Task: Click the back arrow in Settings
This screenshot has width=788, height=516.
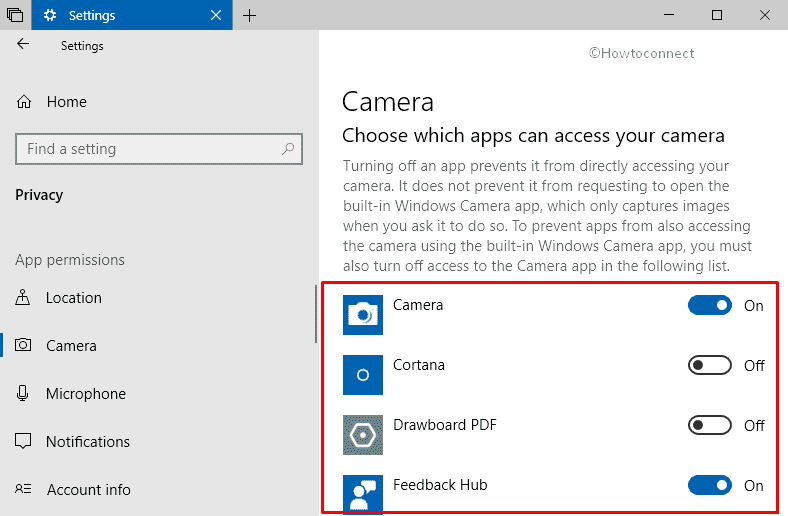Action: (23, 44)
